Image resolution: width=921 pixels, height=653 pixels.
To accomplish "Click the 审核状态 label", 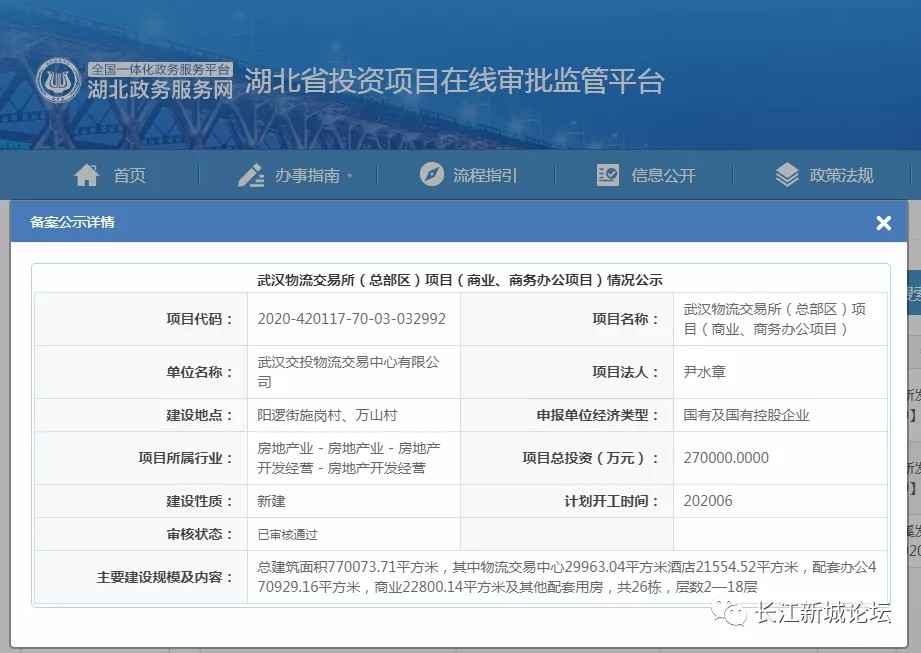I will click(200, 534).
